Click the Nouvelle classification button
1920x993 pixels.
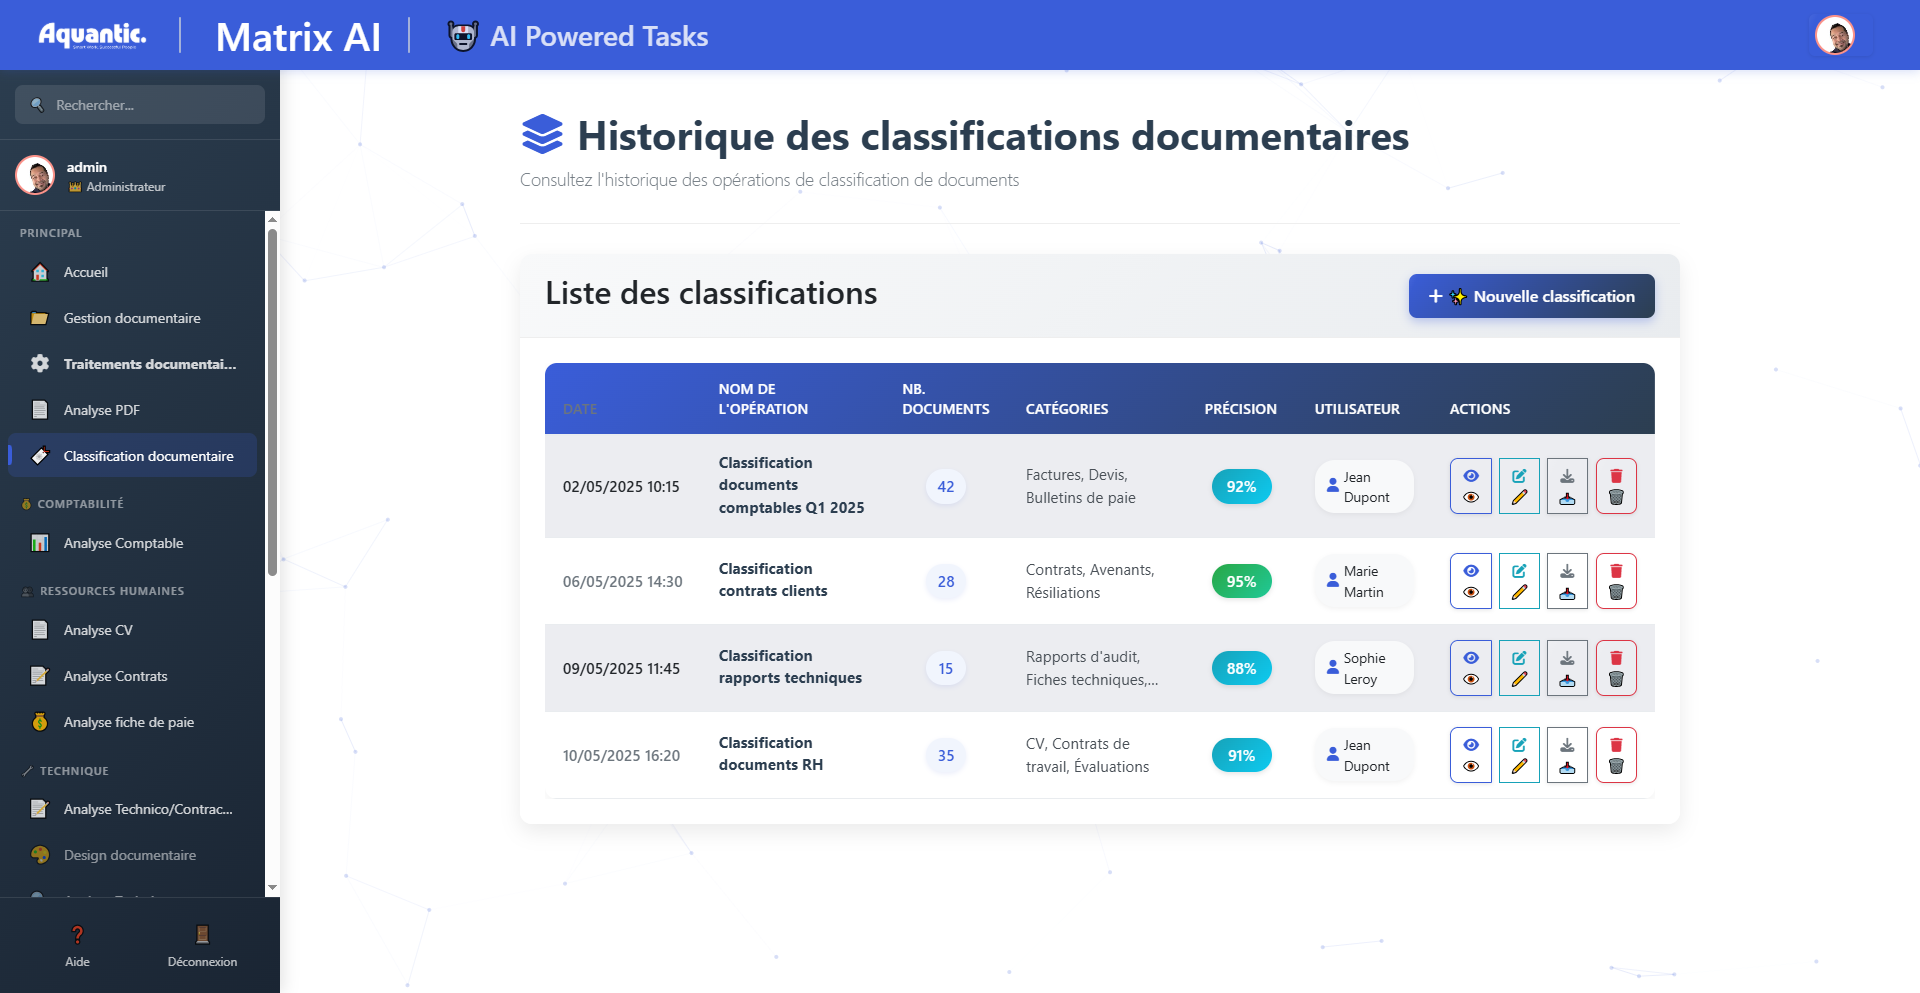[1531, 296]
